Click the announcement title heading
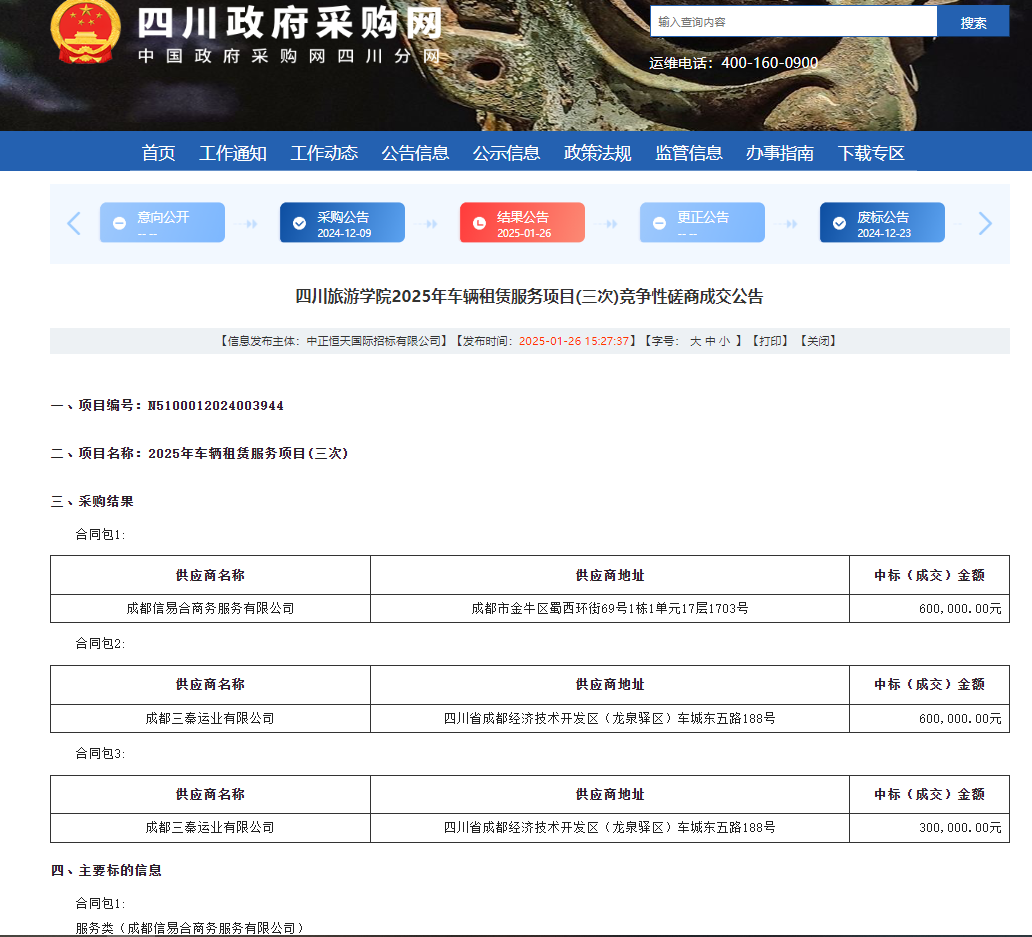This screenshot has width=1032, height=937. (529, 296)
